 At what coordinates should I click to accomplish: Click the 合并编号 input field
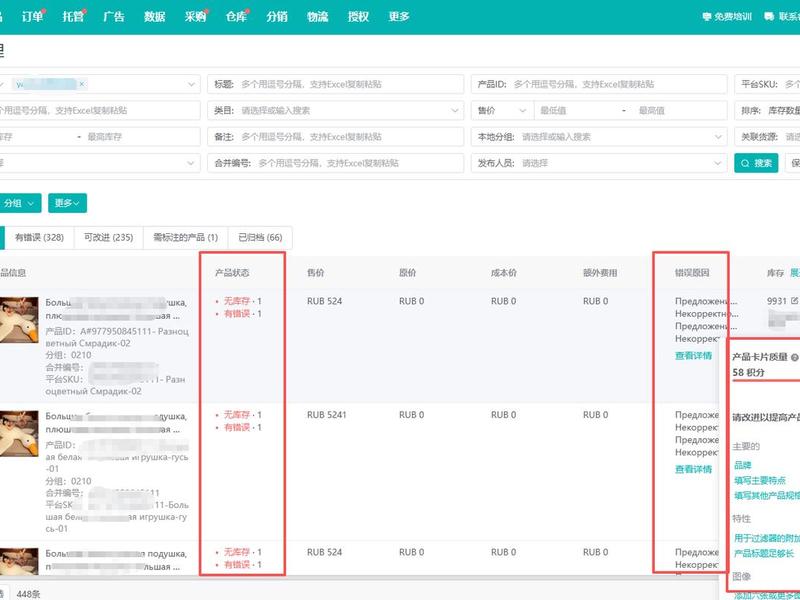point(335,163)
